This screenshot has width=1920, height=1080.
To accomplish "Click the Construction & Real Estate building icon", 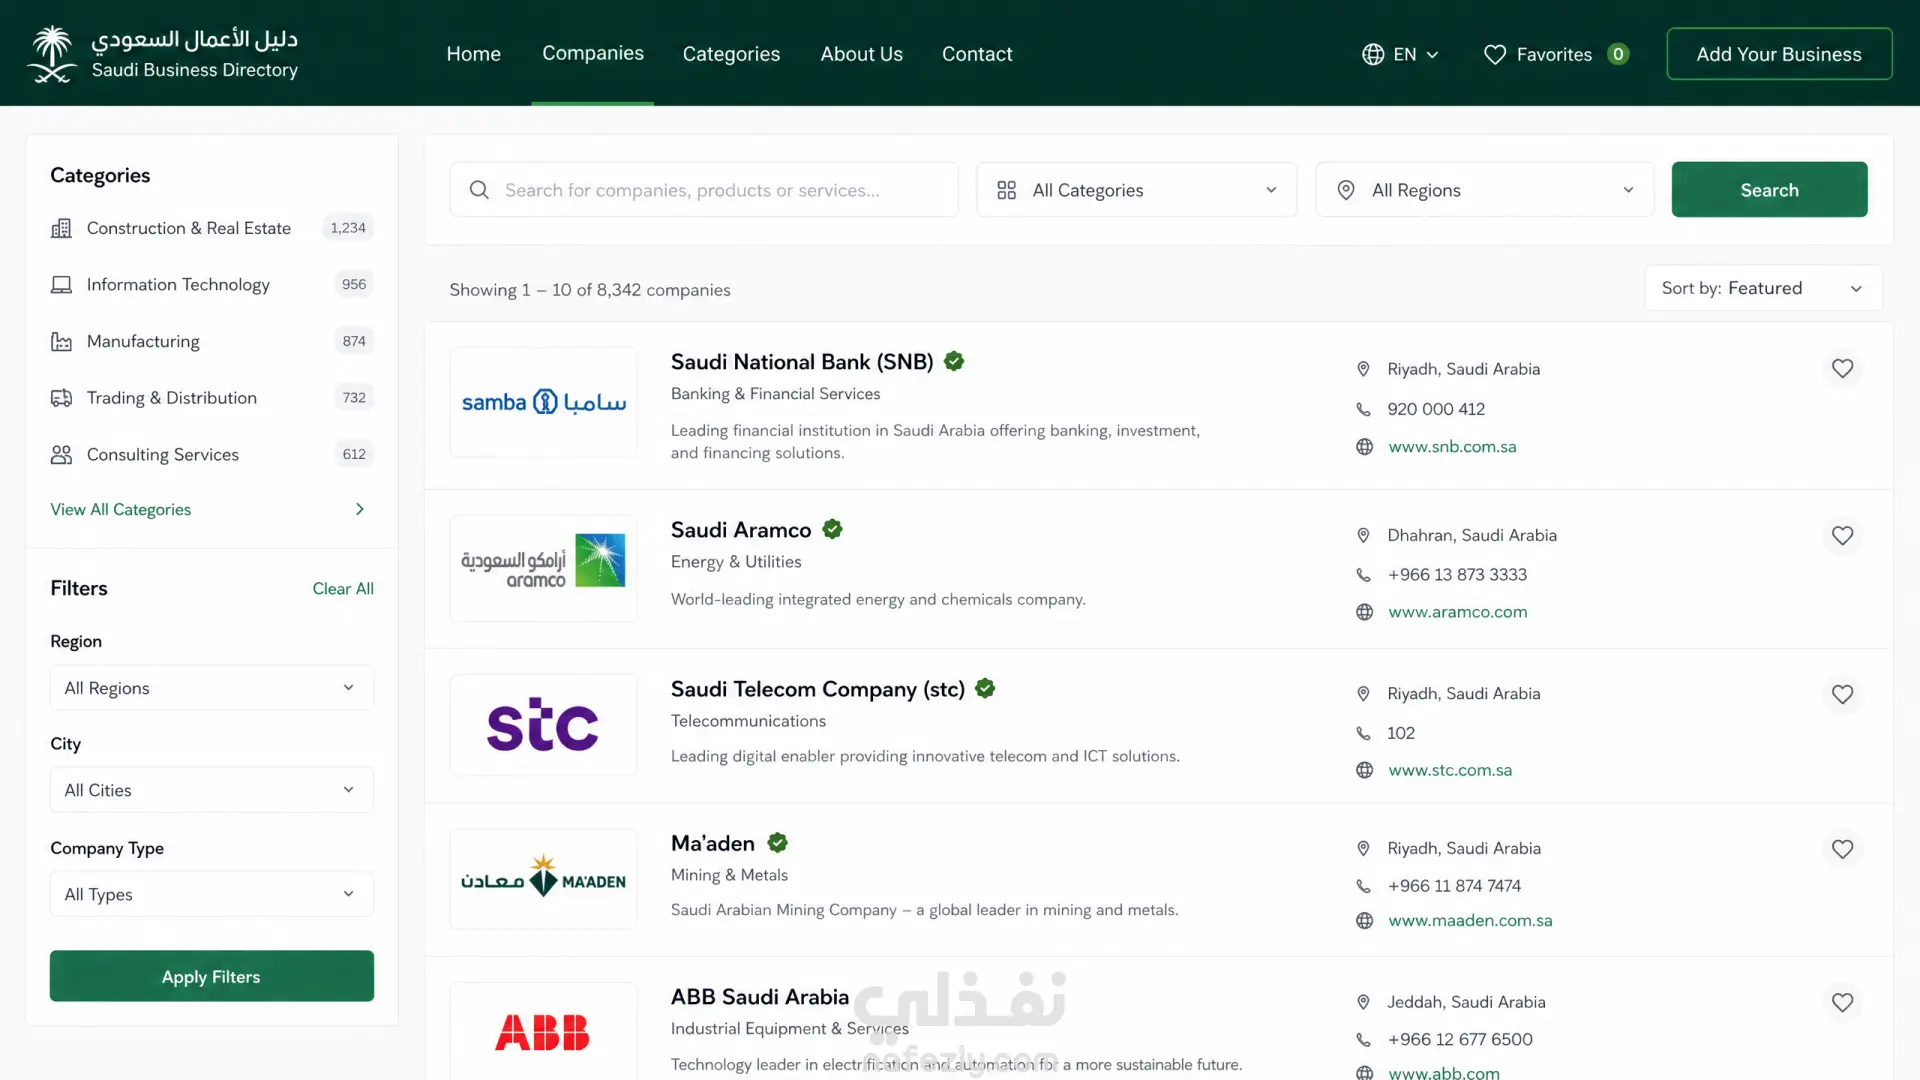I will [61, 228].
